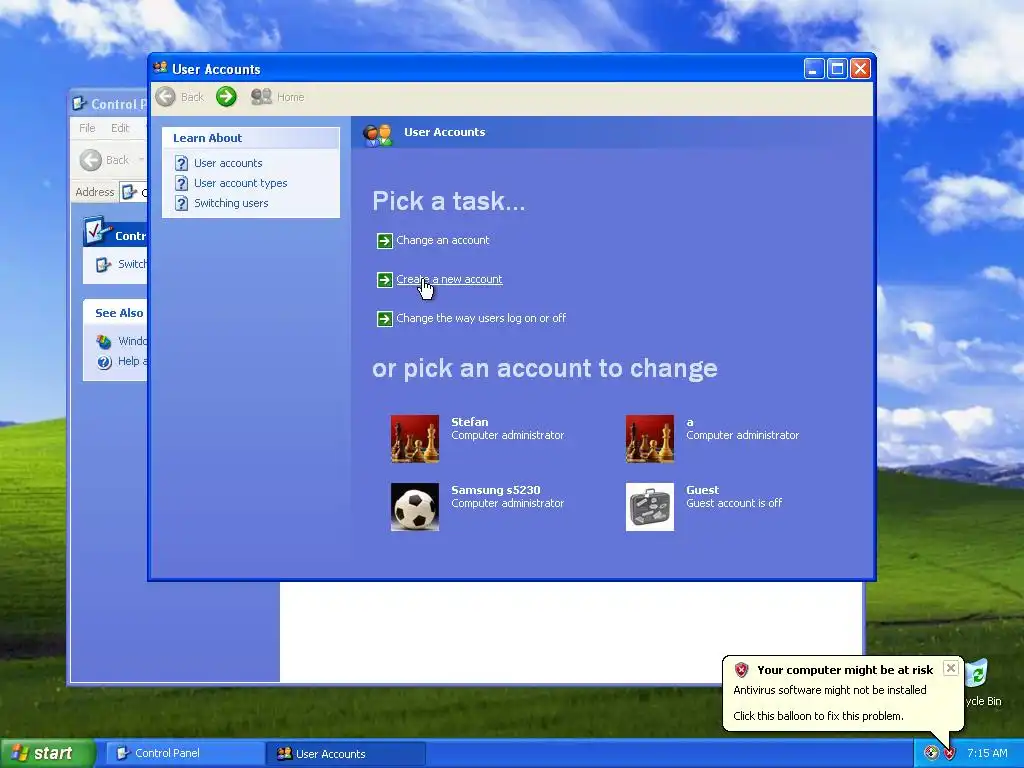The image size is (1024, 768).
Task: Close the security warning balloon
Action: pos(951,668)
